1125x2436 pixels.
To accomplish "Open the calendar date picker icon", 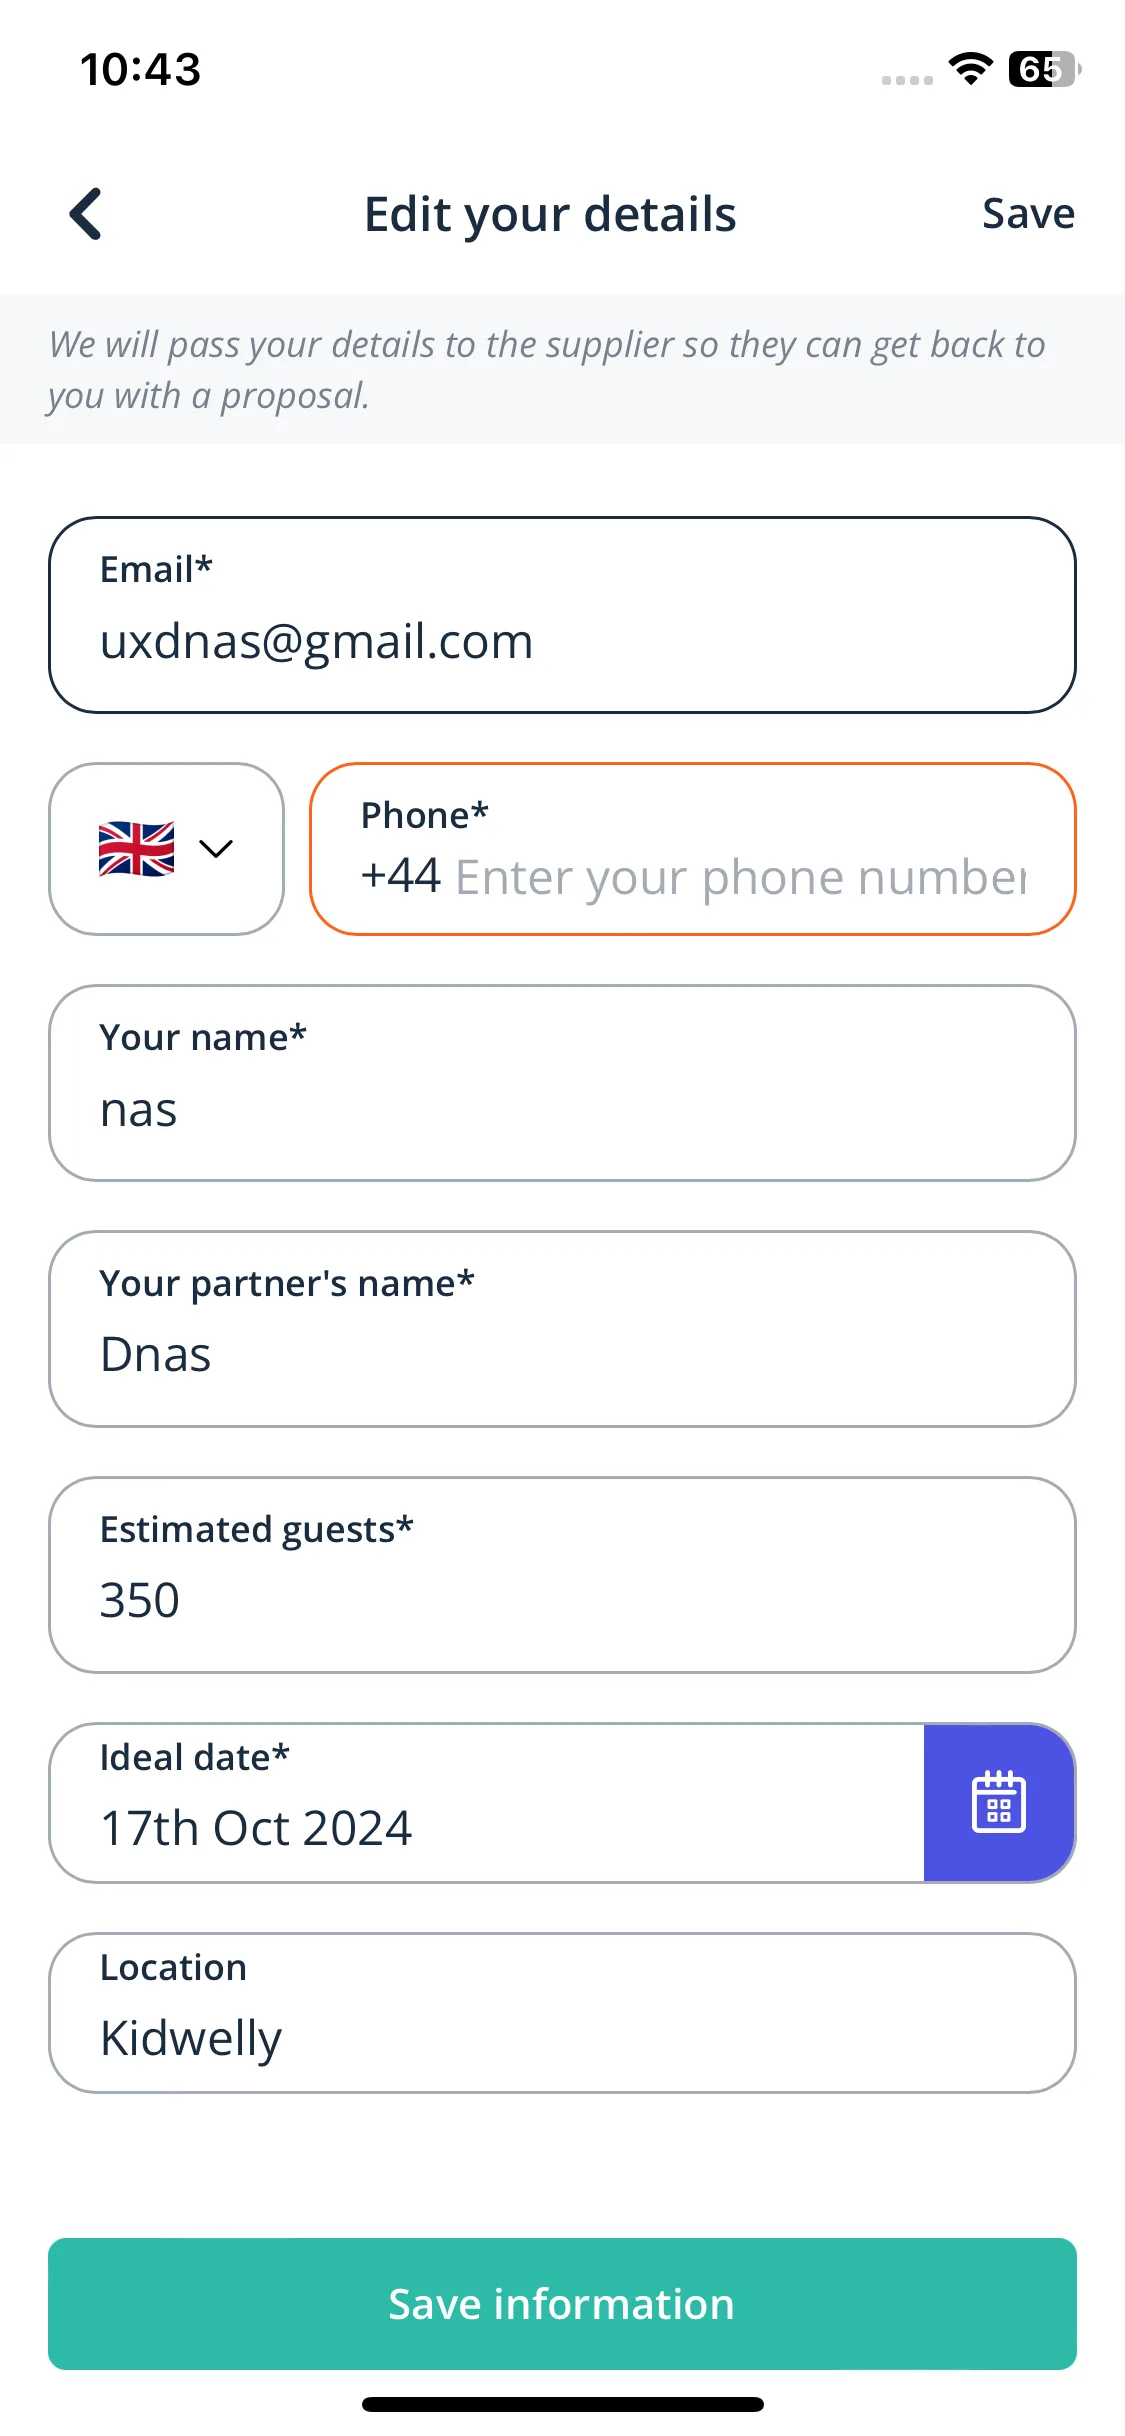I will (999, 1802).
